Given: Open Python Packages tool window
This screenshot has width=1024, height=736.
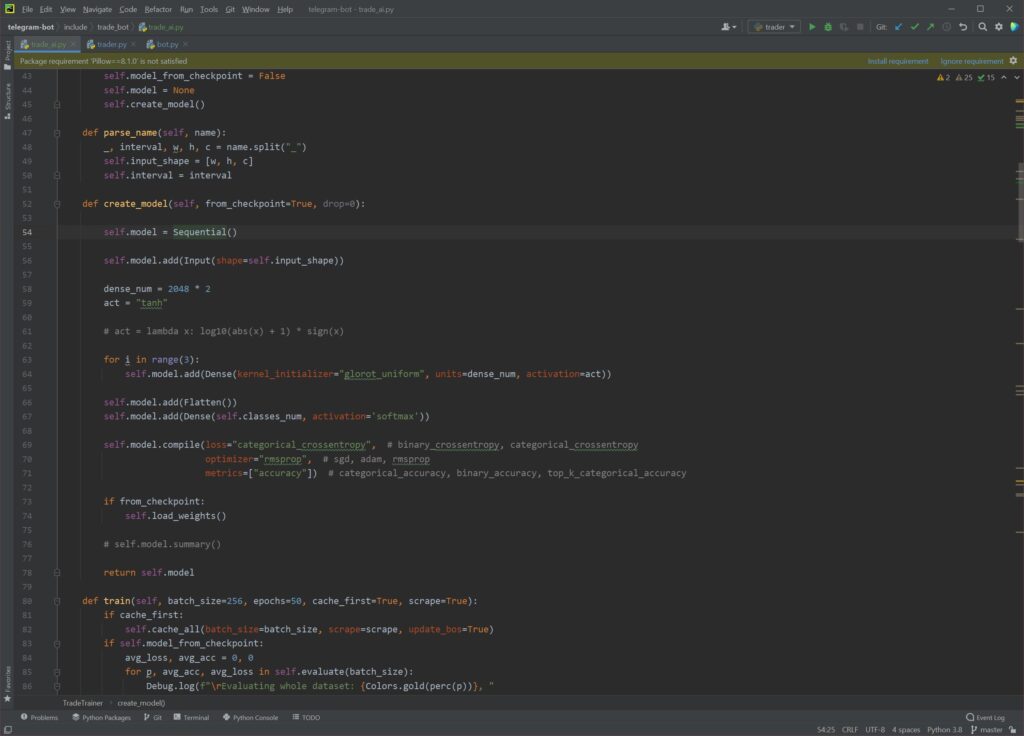Looking at the screenshot, I should [x=101, y=717].
